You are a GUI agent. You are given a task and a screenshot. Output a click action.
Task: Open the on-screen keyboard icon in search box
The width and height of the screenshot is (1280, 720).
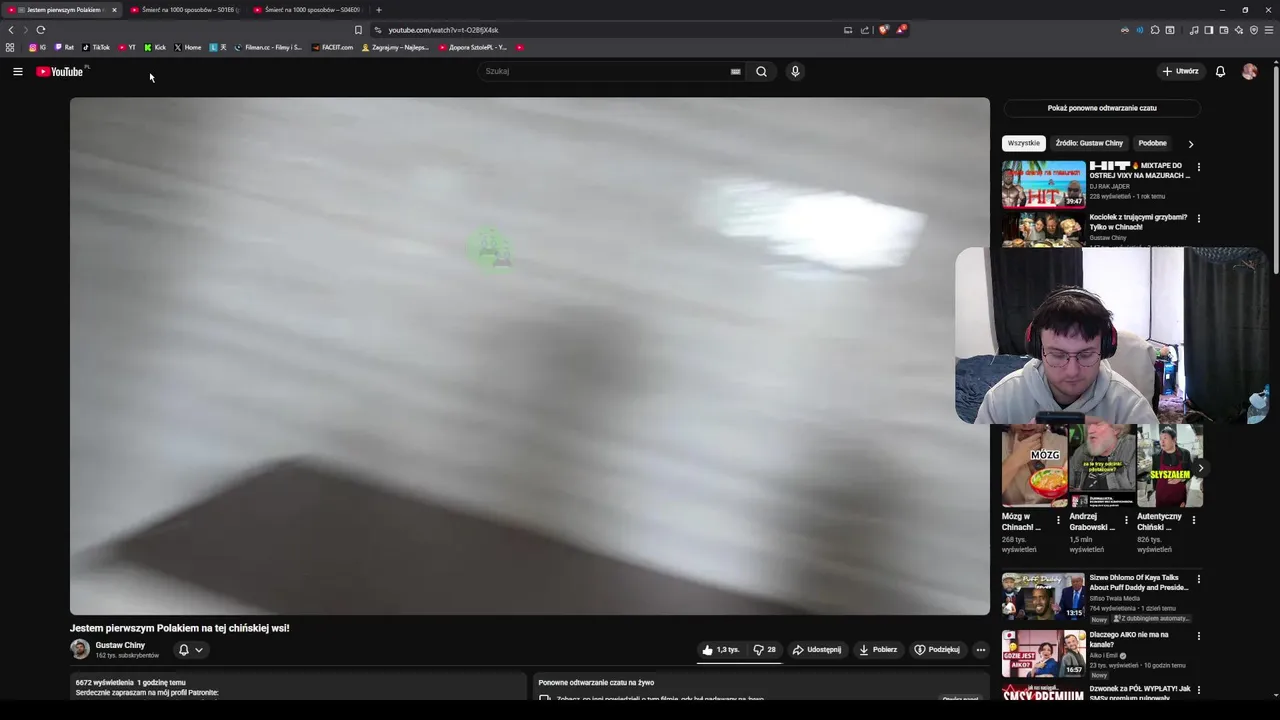coord(735,71)
